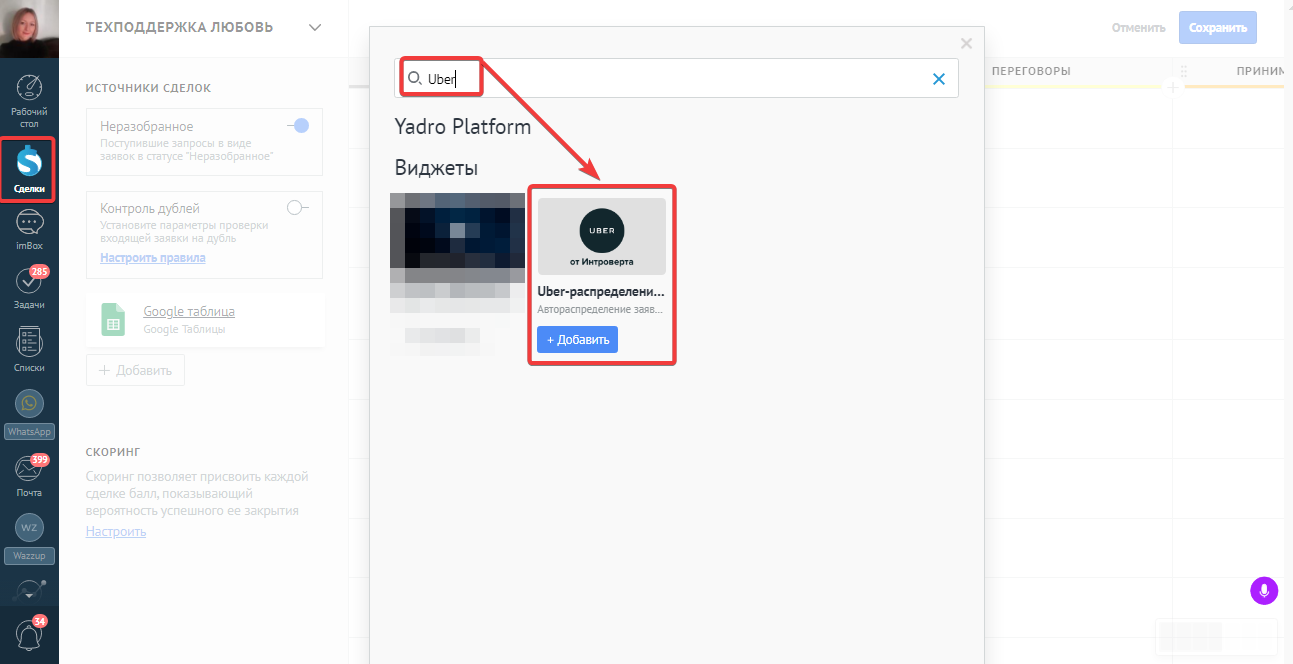Select the Uber widget logo thumbnail
The height and width of the screenshot is (664, 1293).
coord(602,236)
